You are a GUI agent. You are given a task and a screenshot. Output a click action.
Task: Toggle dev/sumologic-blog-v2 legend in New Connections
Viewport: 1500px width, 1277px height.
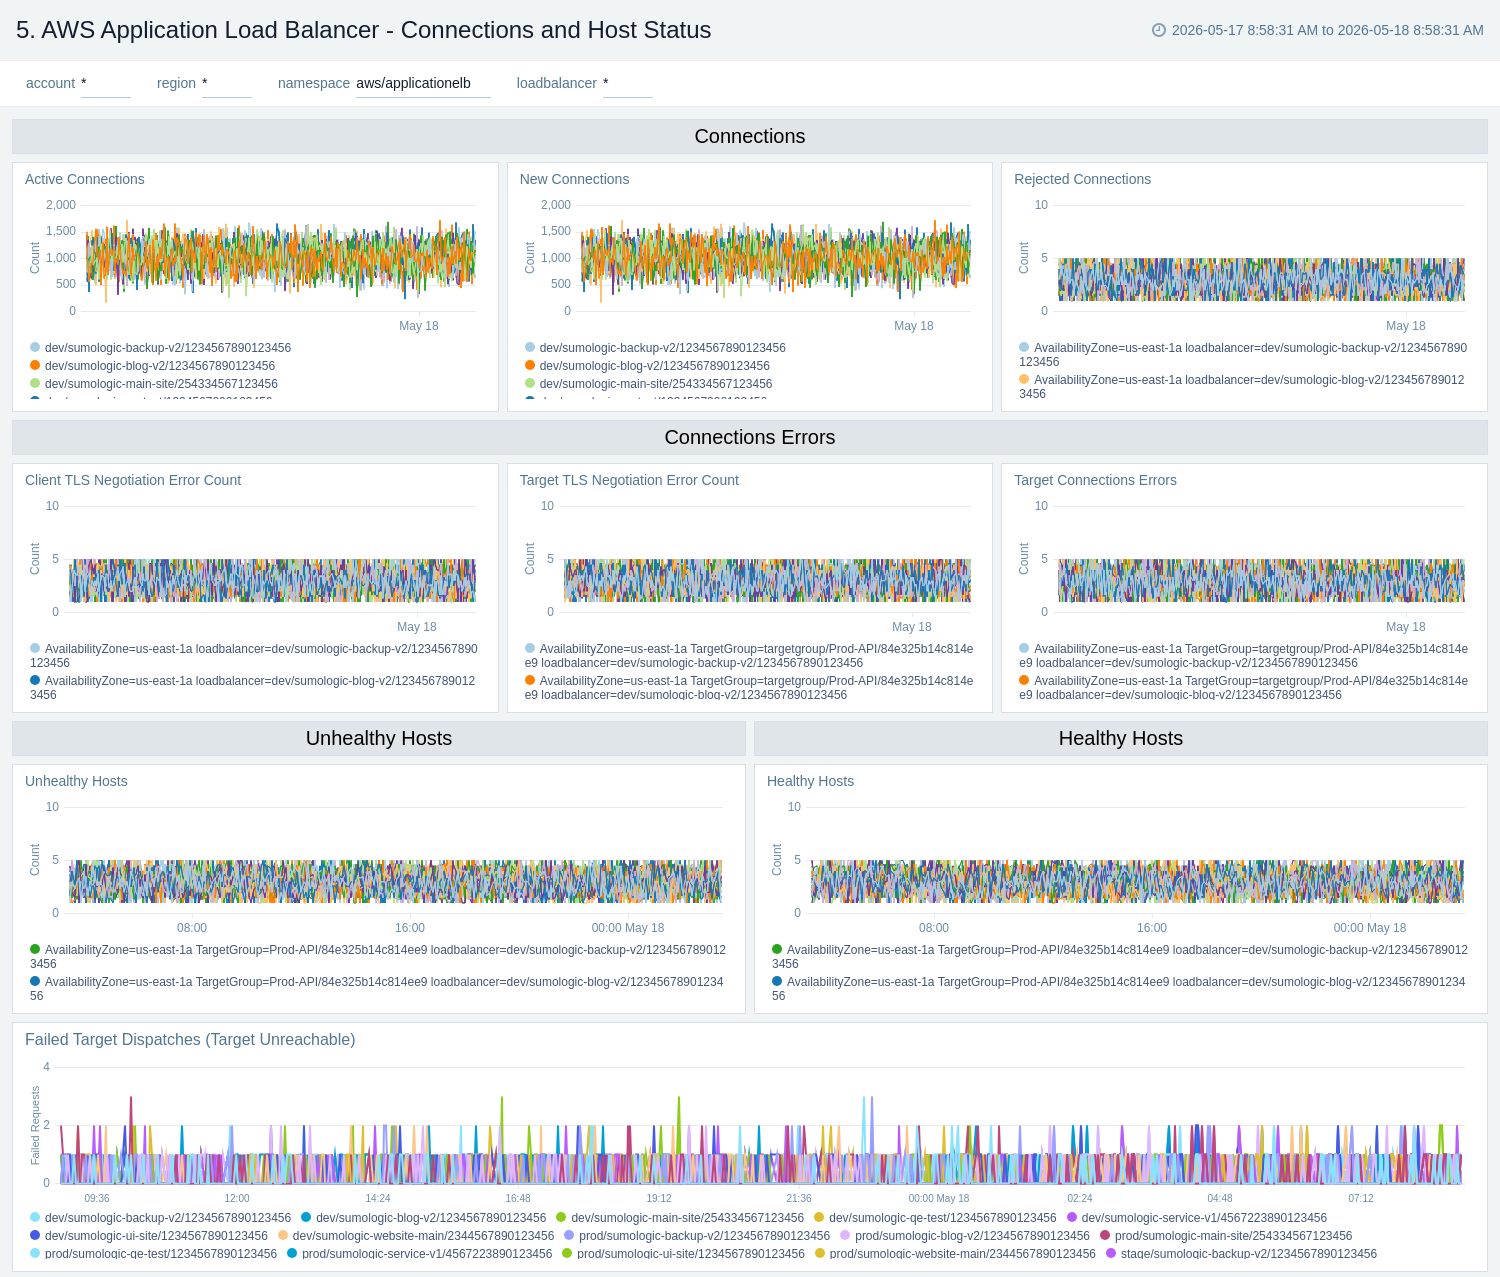pos(647,366)
